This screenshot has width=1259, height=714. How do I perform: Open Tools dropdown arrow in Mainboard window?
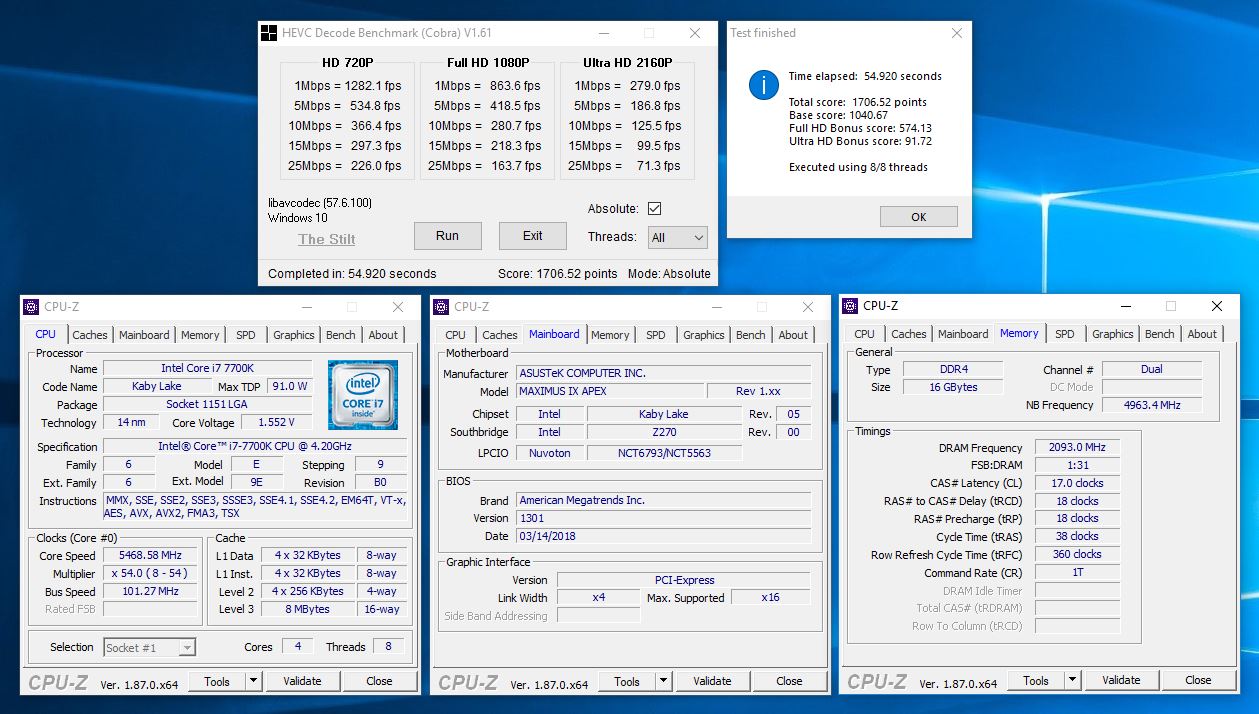tap(664, 681)
